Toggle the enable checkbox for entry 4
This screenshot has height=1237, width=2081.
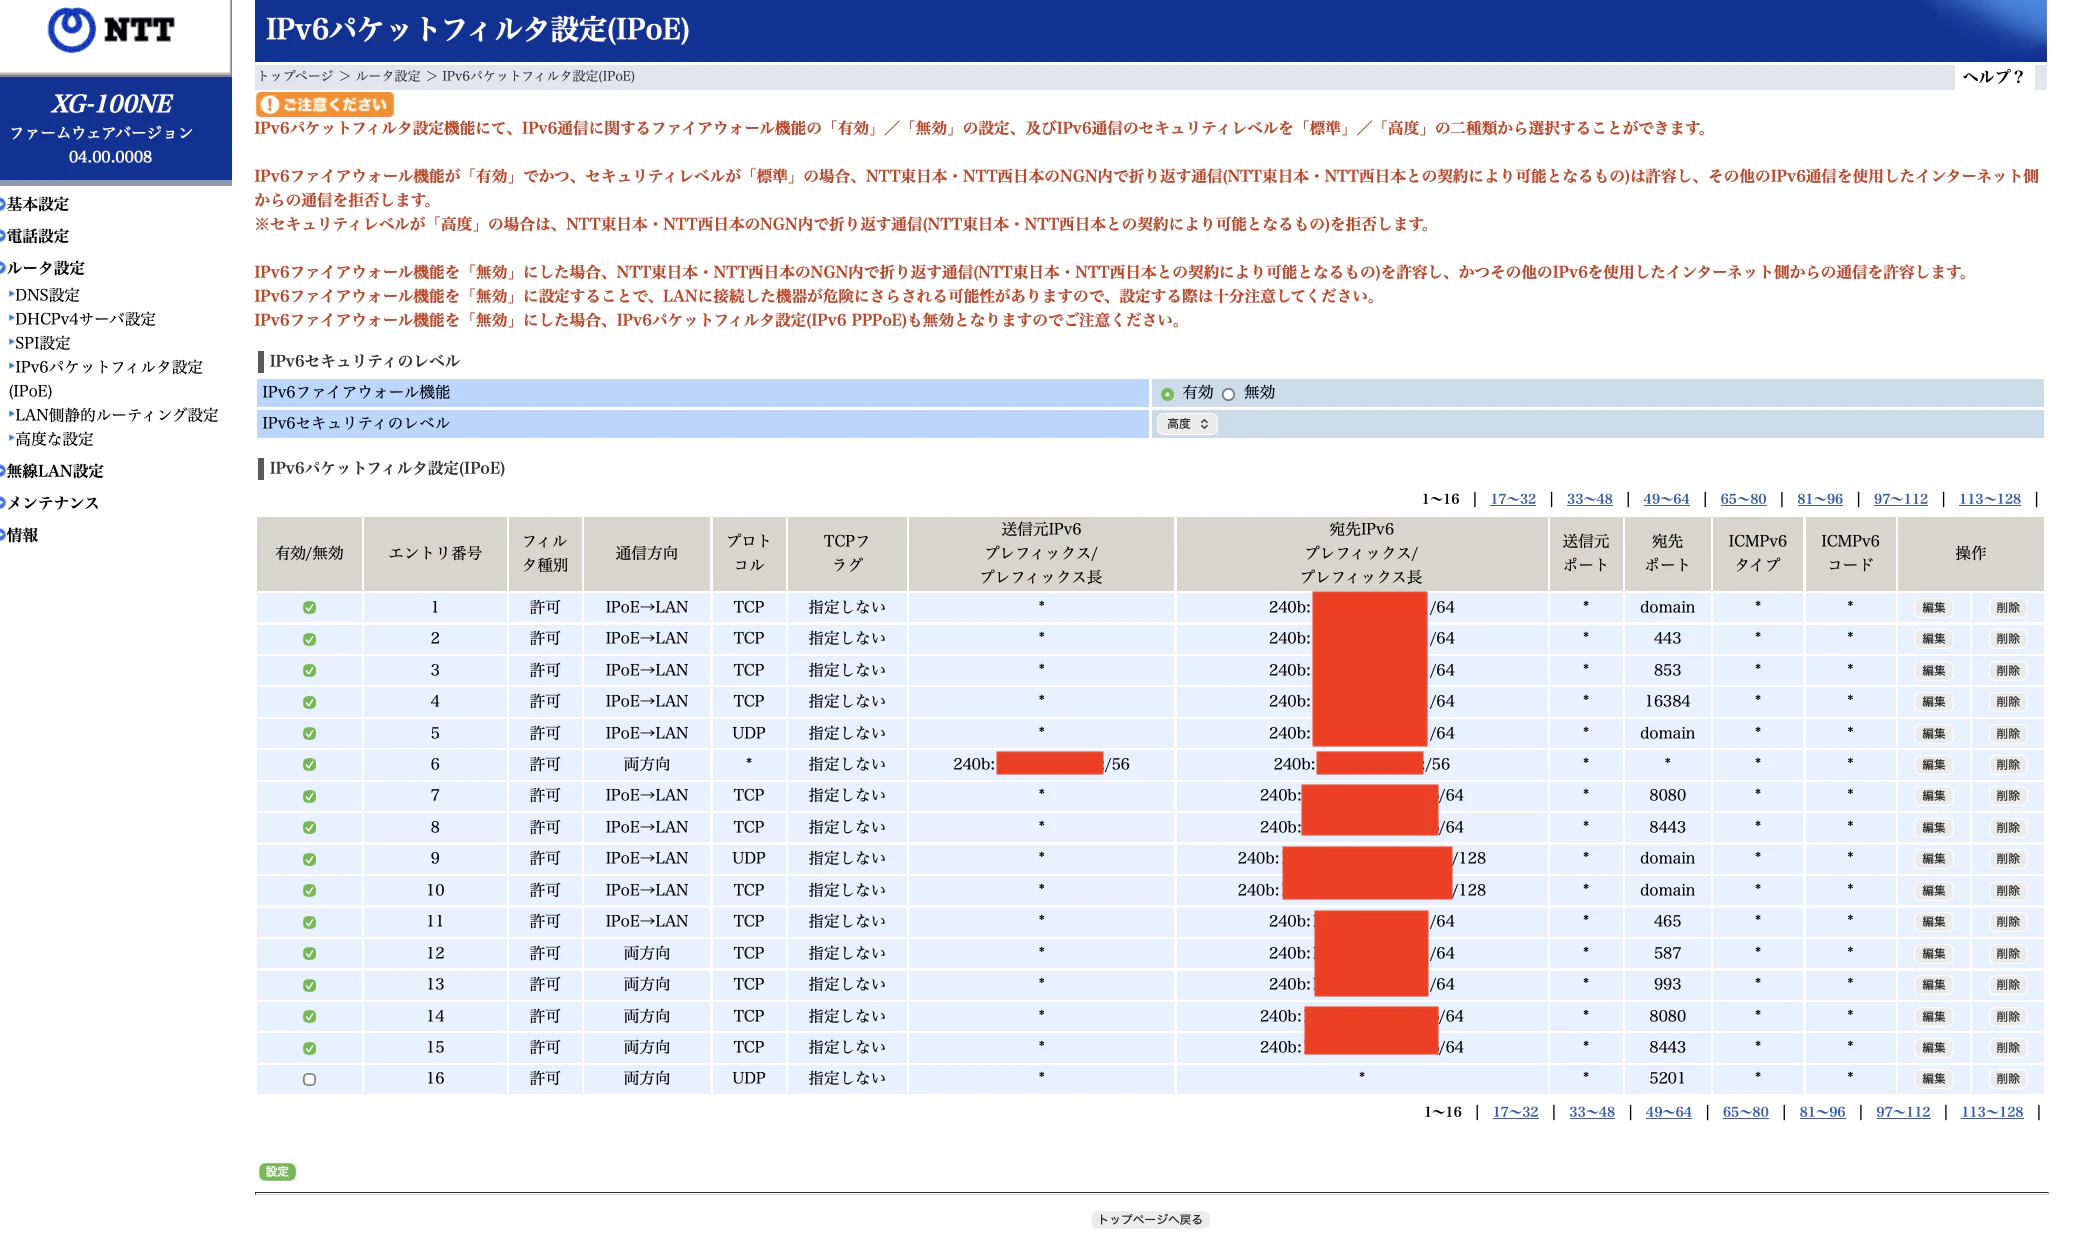310,703
